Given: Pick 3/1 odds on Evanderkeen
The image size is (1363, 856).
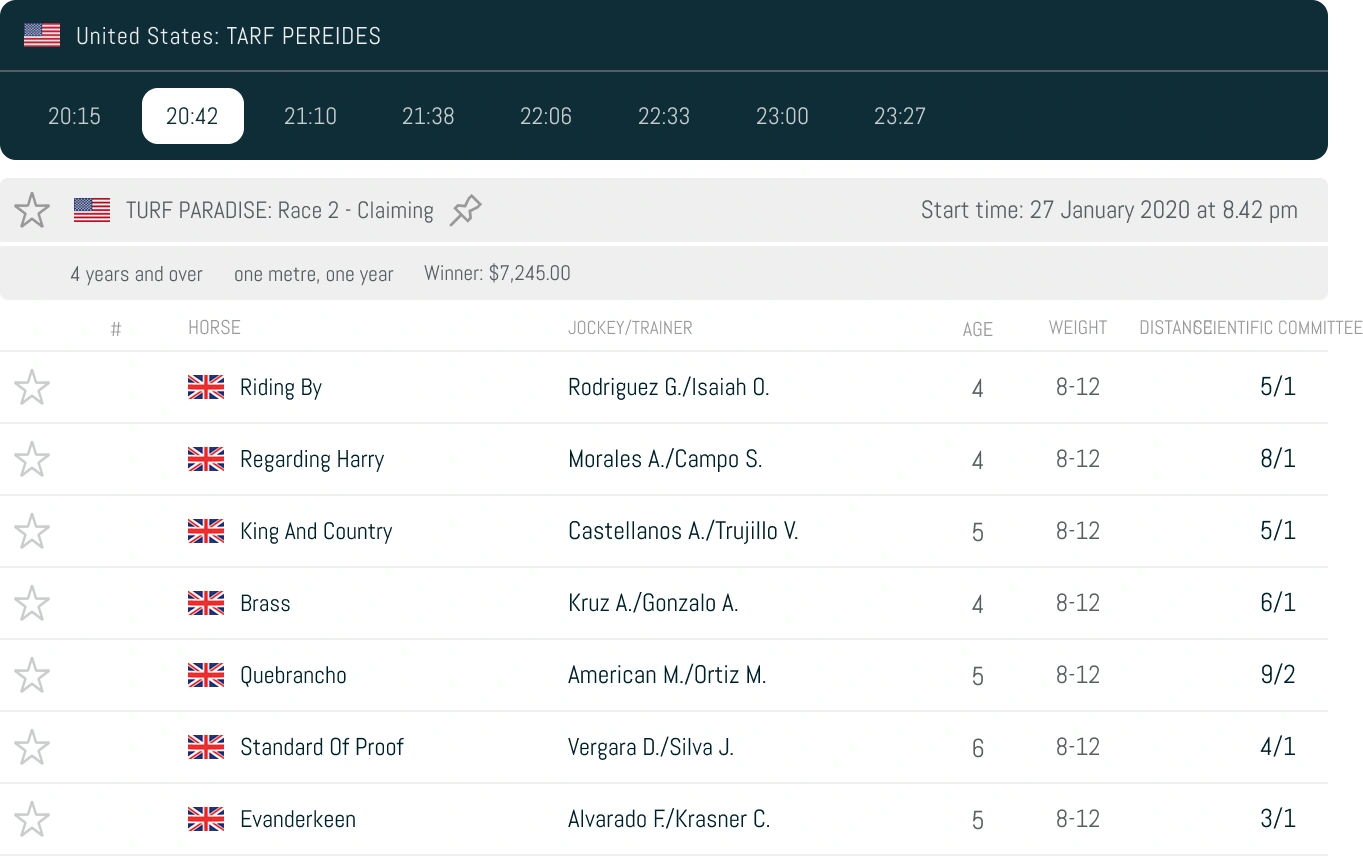Looking at the screenshot, I should 1278,819.
